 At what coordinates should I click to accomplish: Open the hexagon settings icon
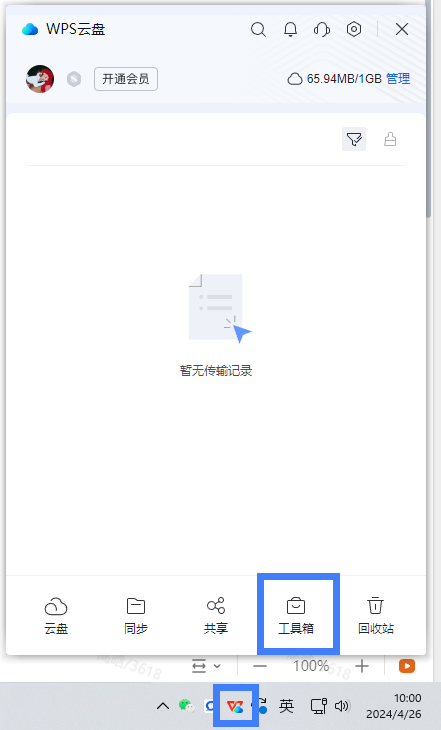tap(354, 29)
